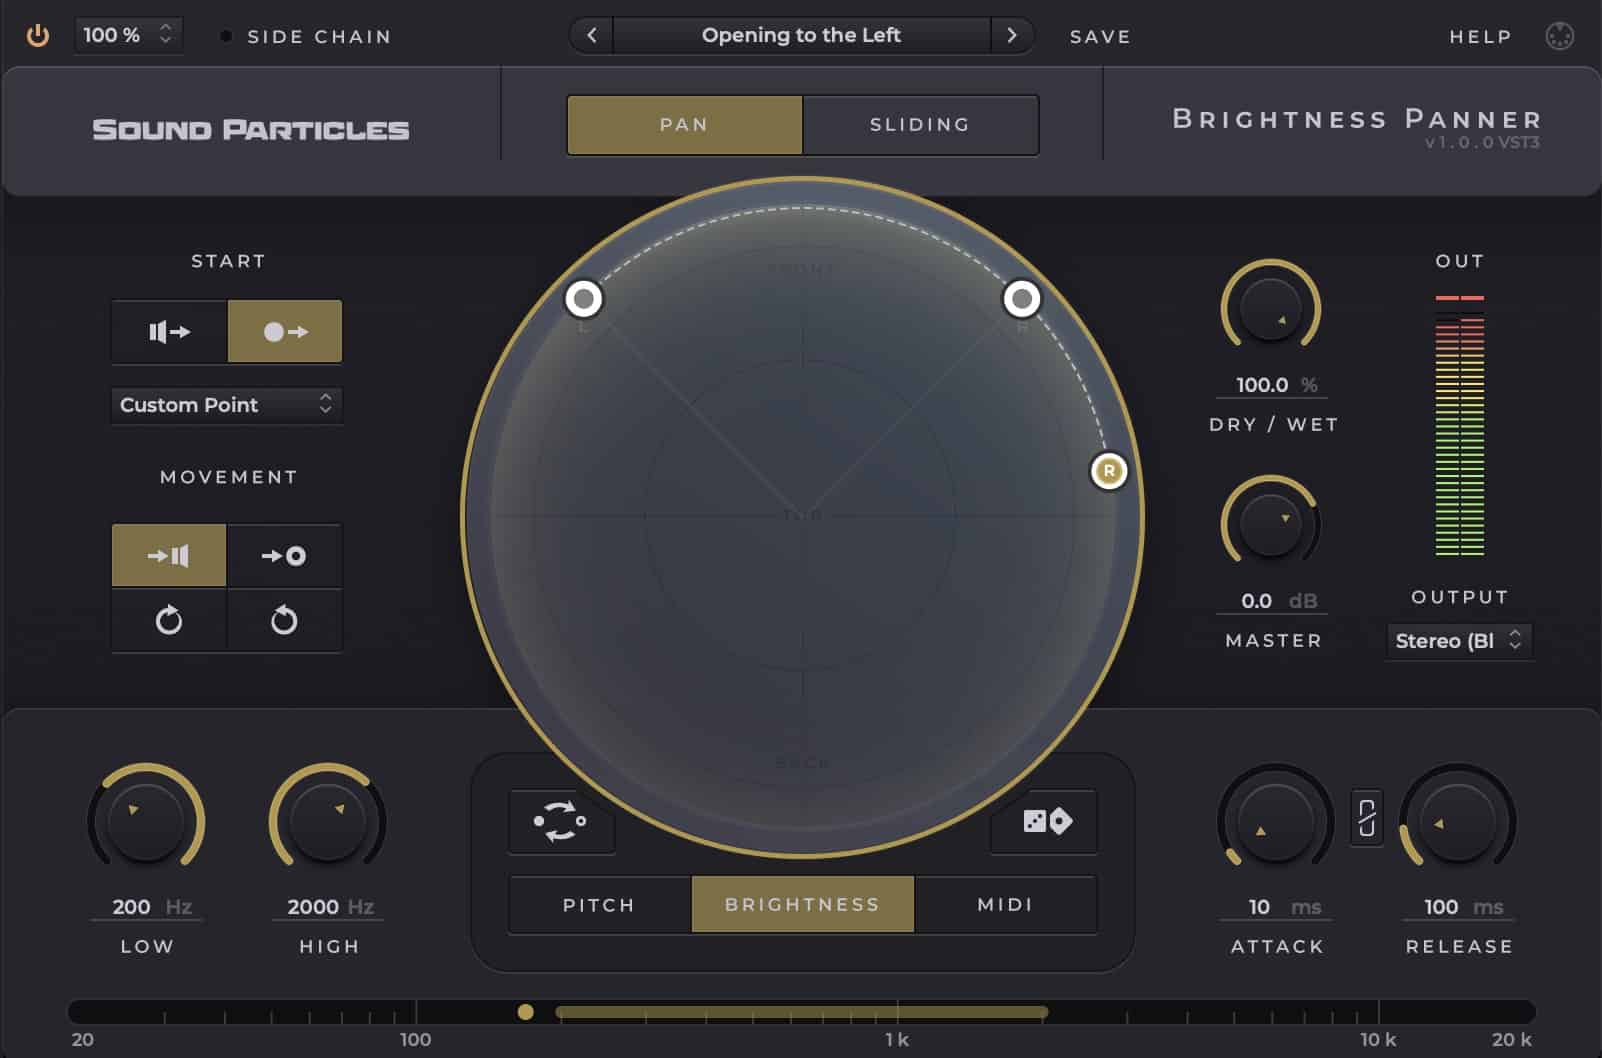Click the gold frequency range bar
Viewport: 1602px width, 1058px height.
(802, 1012)
